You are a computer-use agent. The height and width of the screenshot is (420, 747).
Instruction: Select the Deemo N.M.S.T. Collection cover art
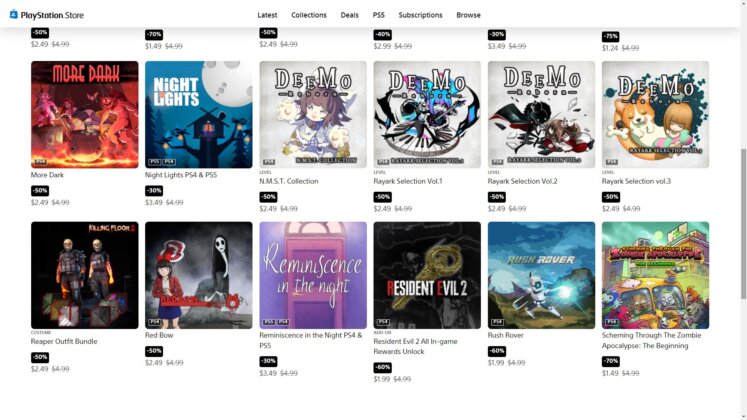point(313,114)
